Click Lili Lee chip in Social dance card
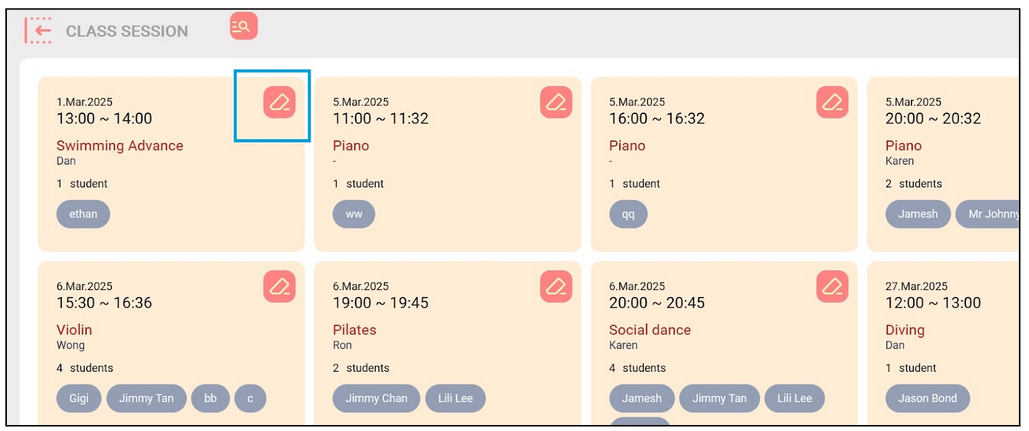 click(795, 398)
